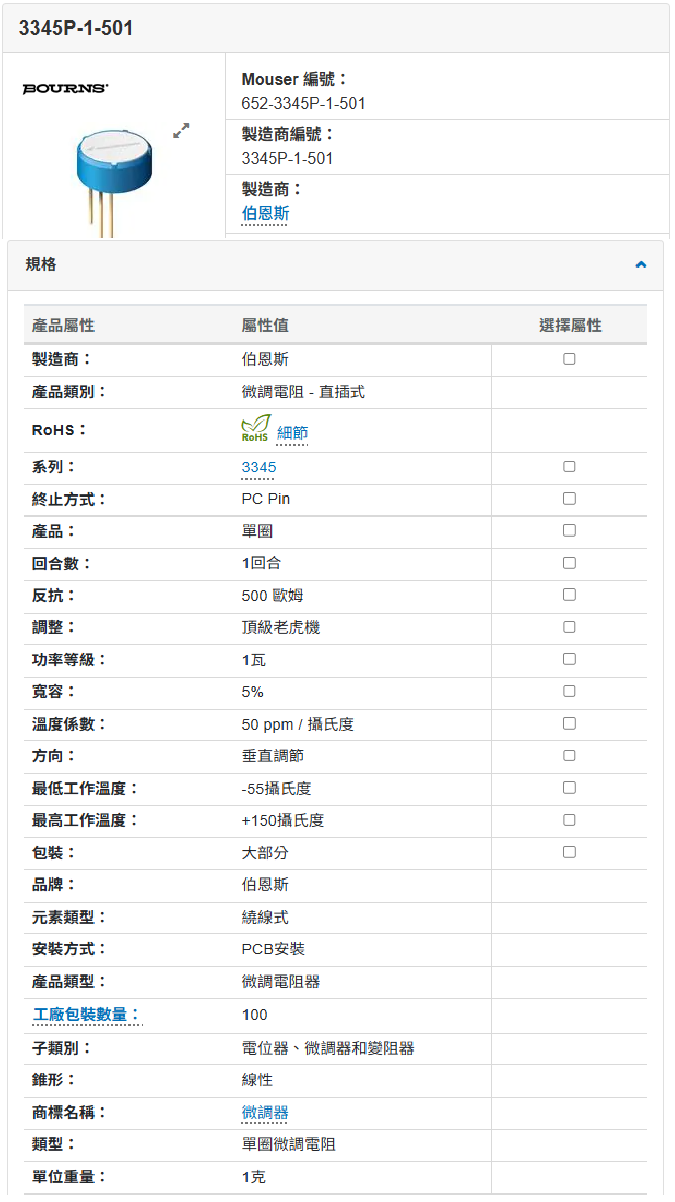
Task: Click the Bourns brand logo
Action: coord(66,89)
